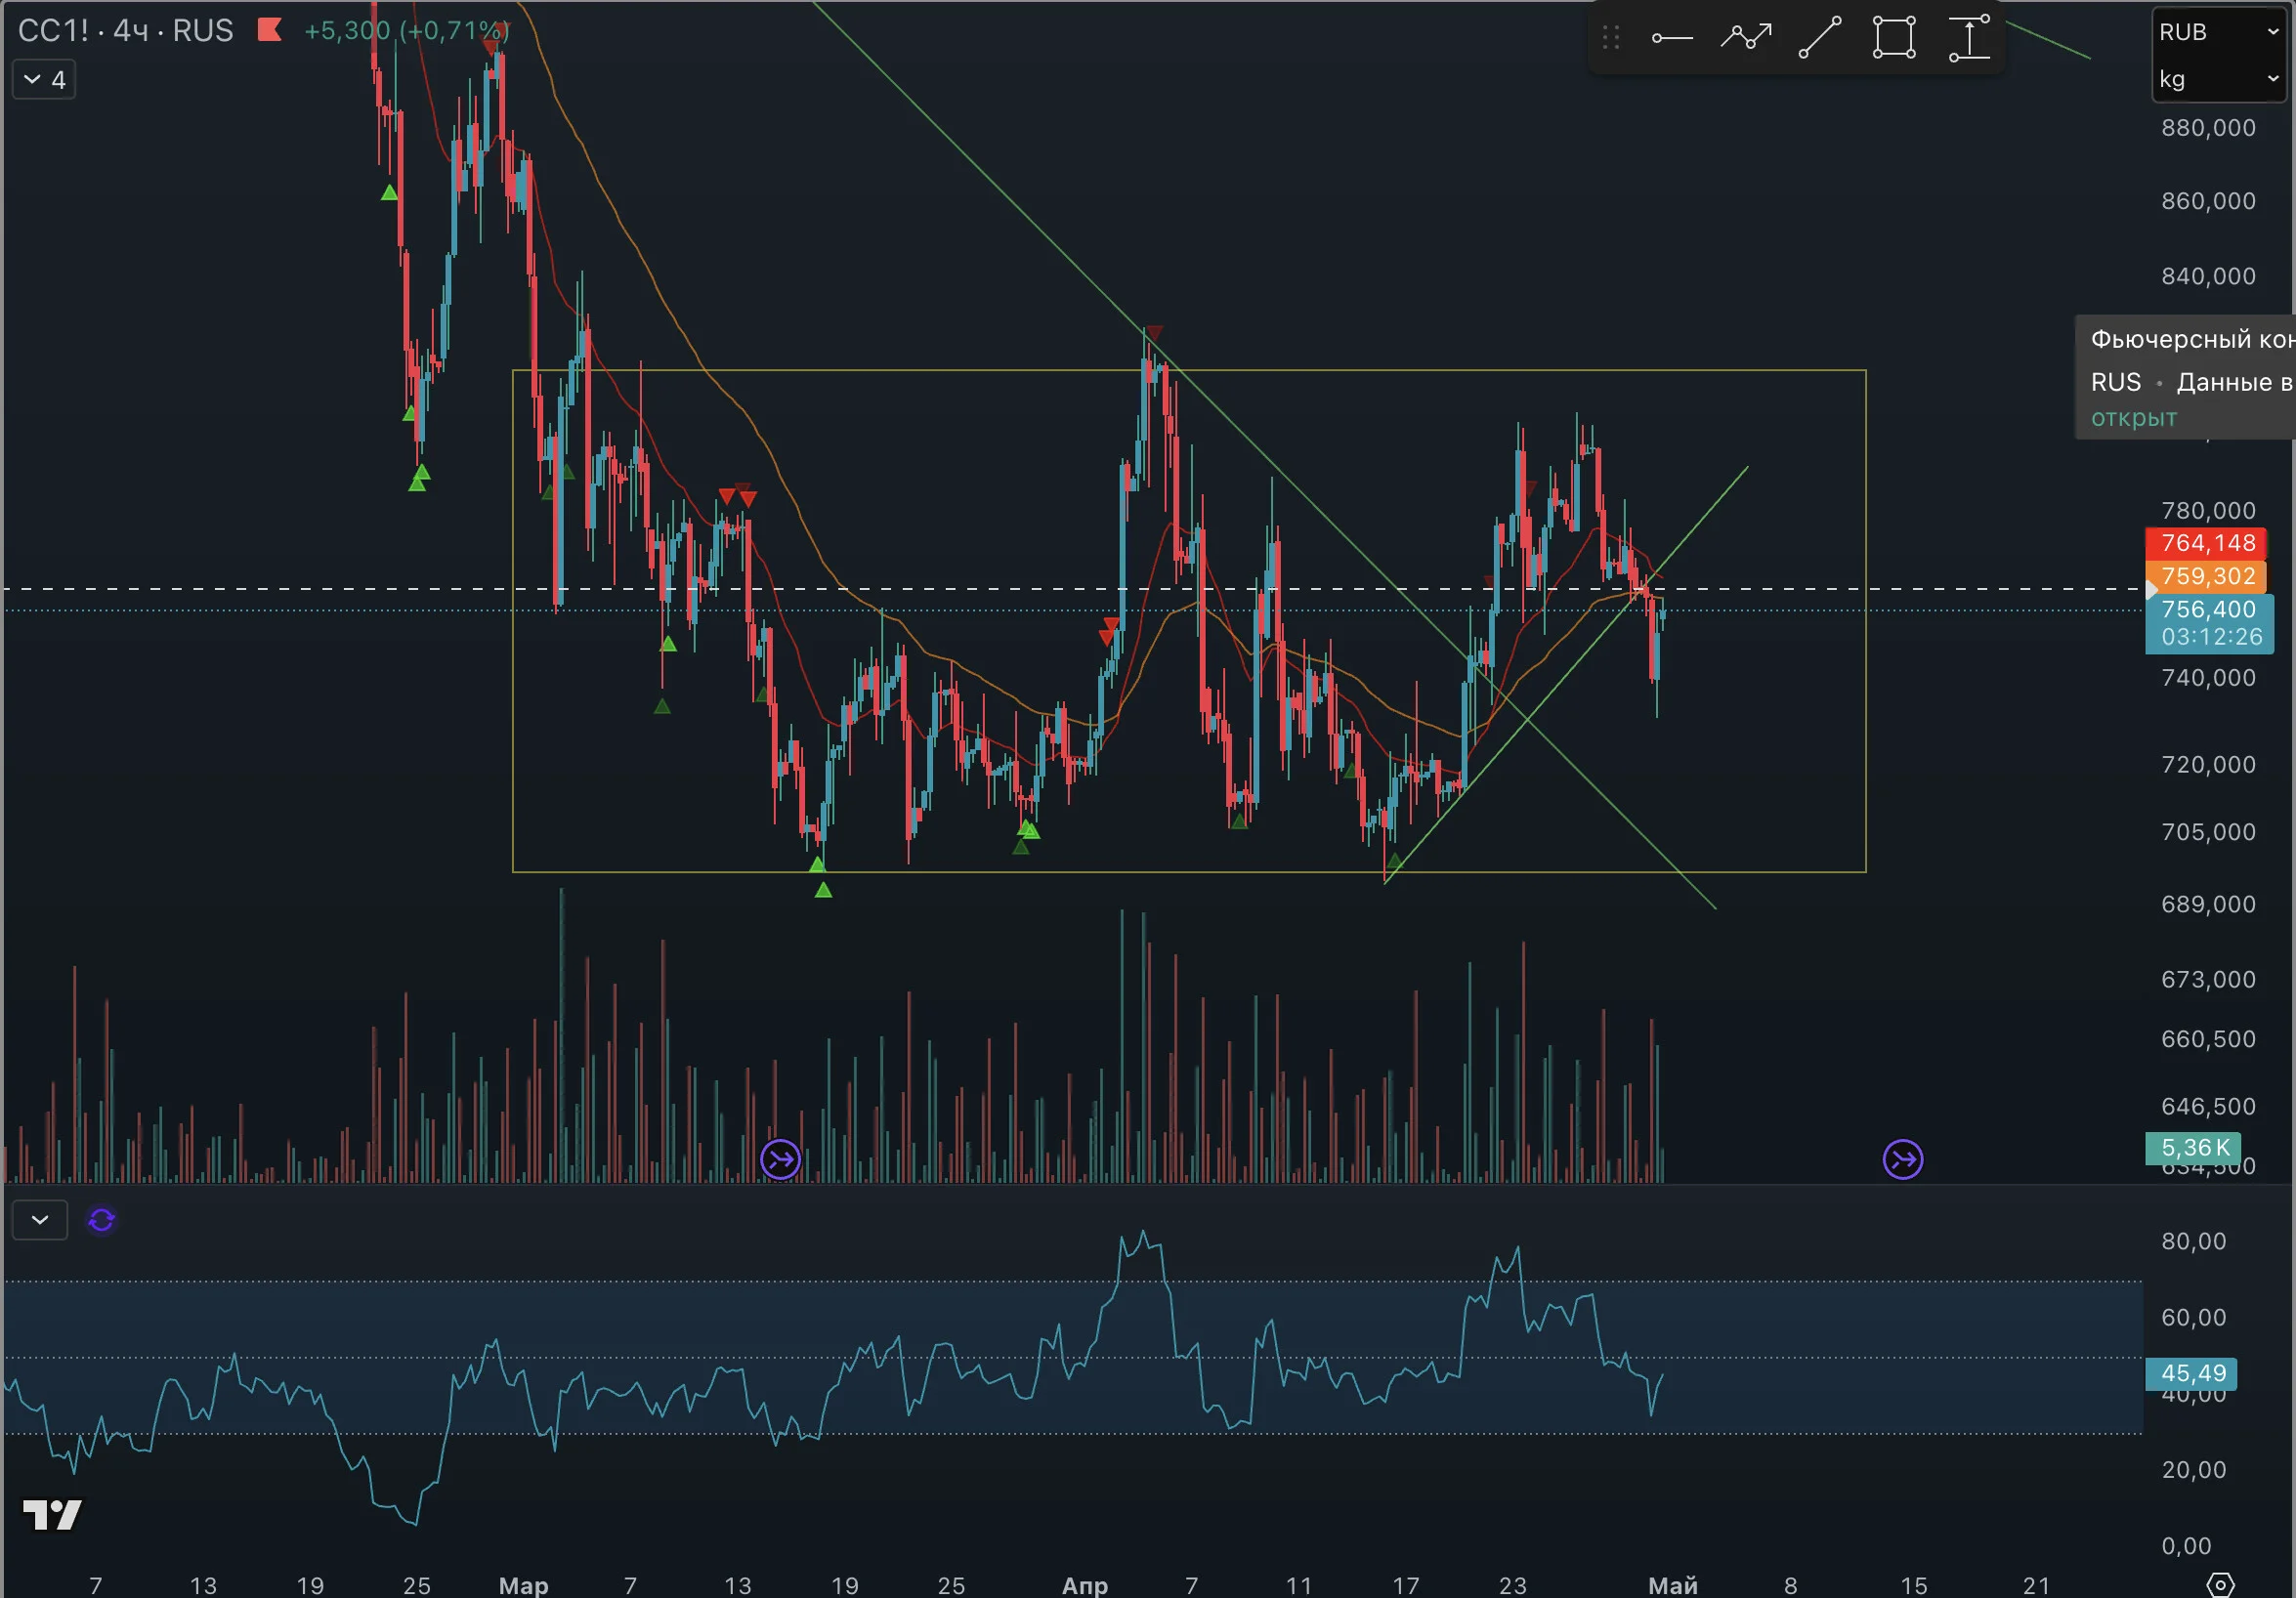Click the purple refresh icon in RSI pane
2296x1598 pixels.
coord(101,1220)
